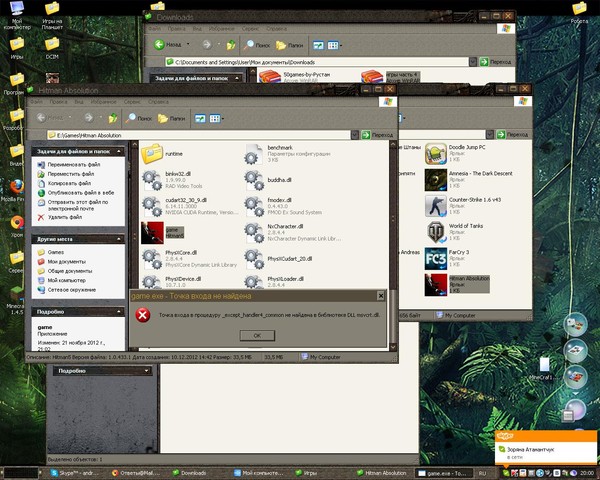Viewport: 600px width, 480px height.
Task: Select Hitman Absolution shortcut in Игры window
Action: click(x=457, y=285)
